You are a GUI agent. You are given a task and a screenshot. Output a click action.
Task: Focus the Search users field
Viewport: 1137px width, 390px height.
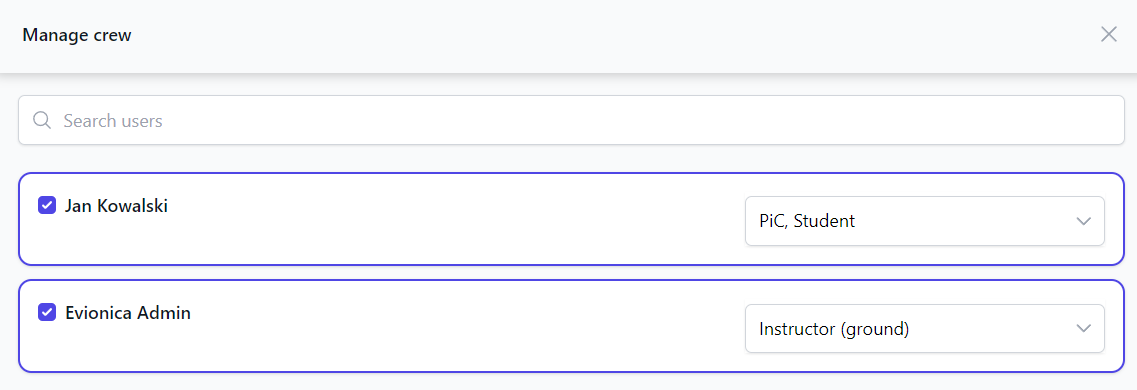(x=571, y=120)
